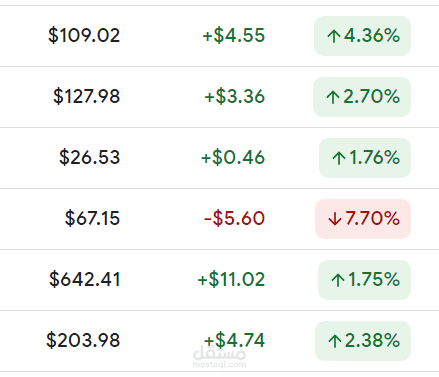
Task: Click the up arrow beside 2.38%
Action: tap(335, 341)
